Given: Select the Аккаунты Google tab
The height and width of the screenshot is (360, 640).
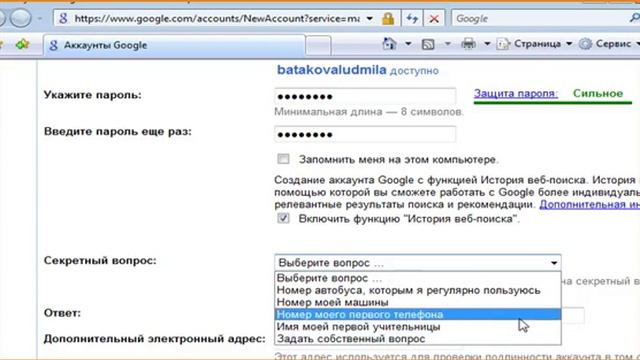Looking at the screenshot, I should 174,45.
